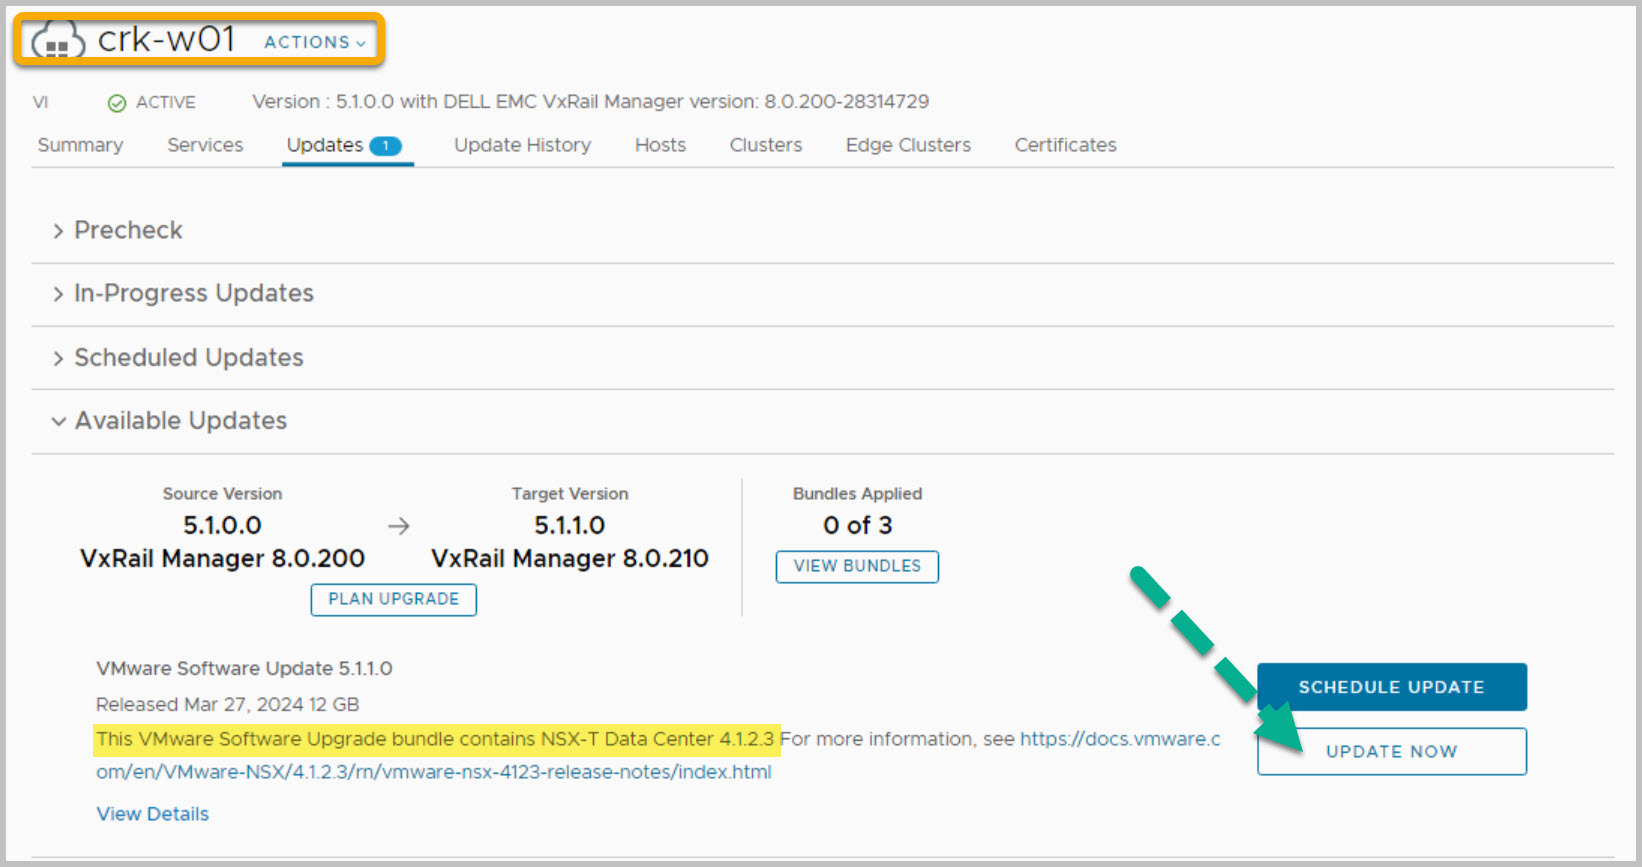Open the ACTIONS dropdown menu

click(x=315, y=42)
